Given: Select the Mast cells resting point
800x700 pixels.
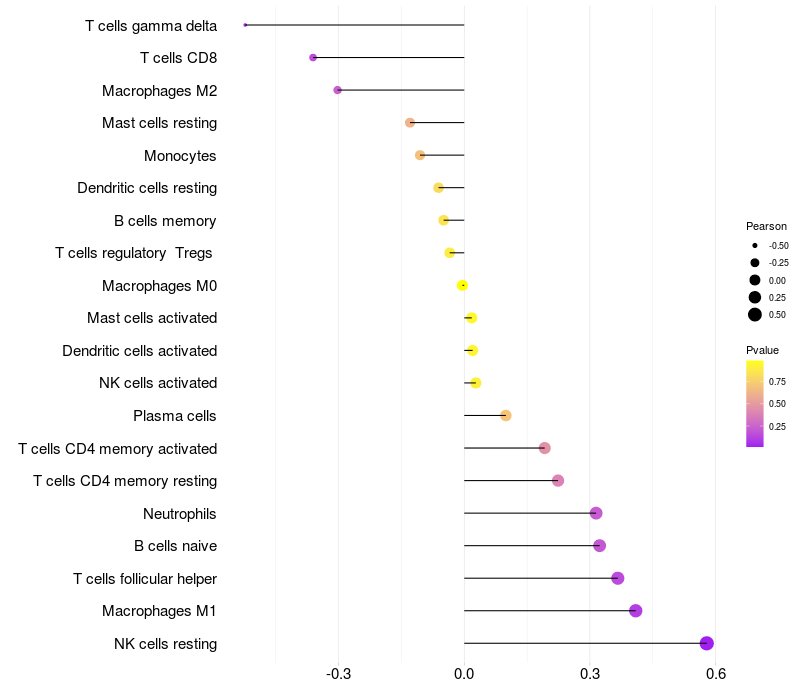Looking at the screenshot, I should click(410, 123).
